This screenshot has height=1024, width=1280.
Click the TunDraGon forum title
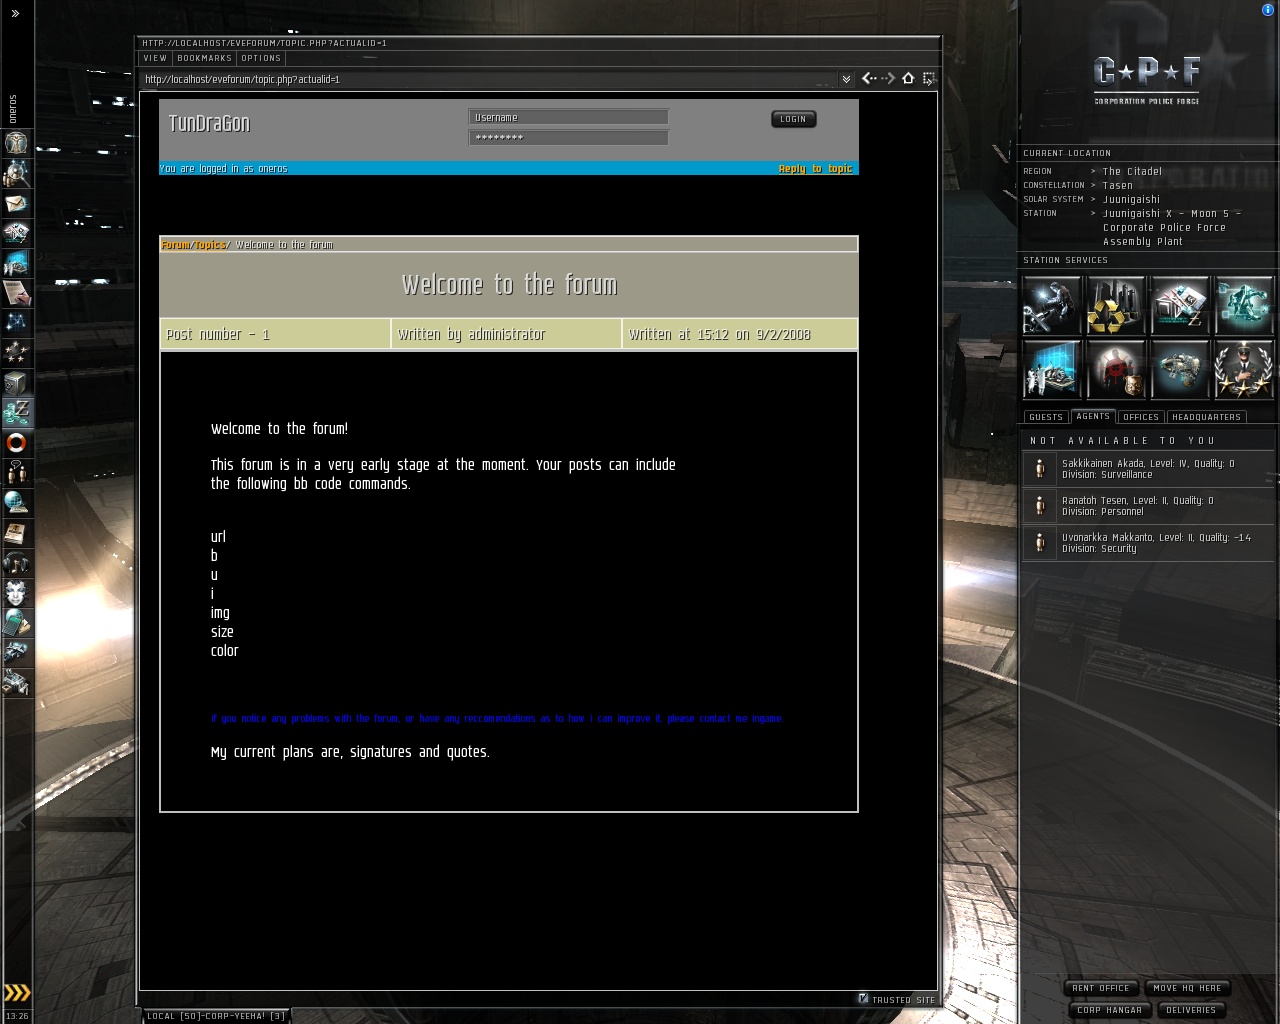[209, 124]
